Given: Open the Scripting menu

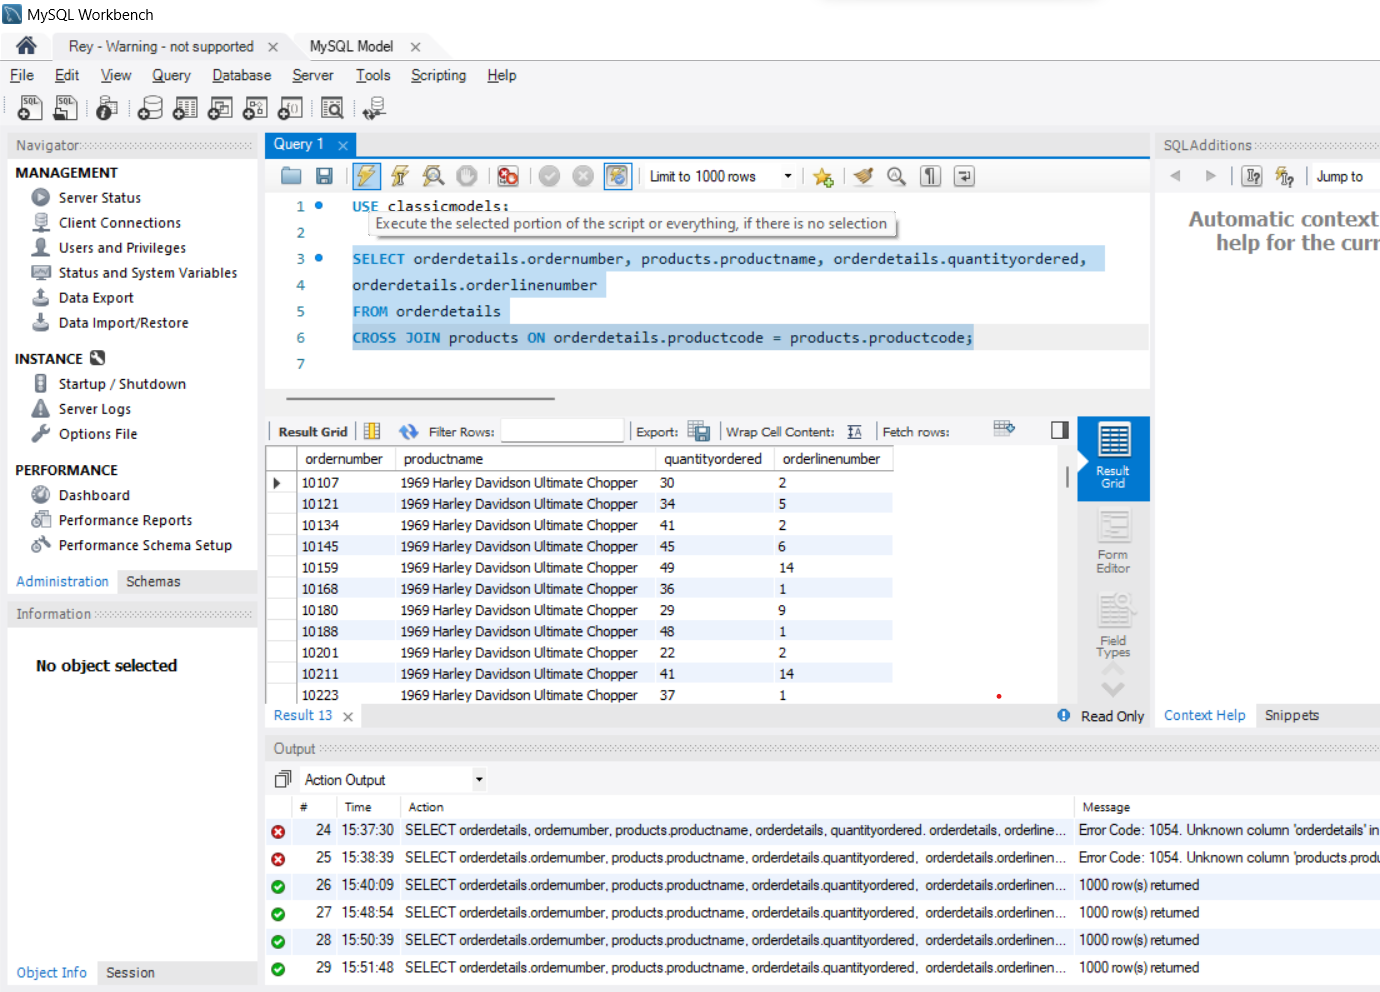Looking at the screenshot, I should [x=438, y=75].
